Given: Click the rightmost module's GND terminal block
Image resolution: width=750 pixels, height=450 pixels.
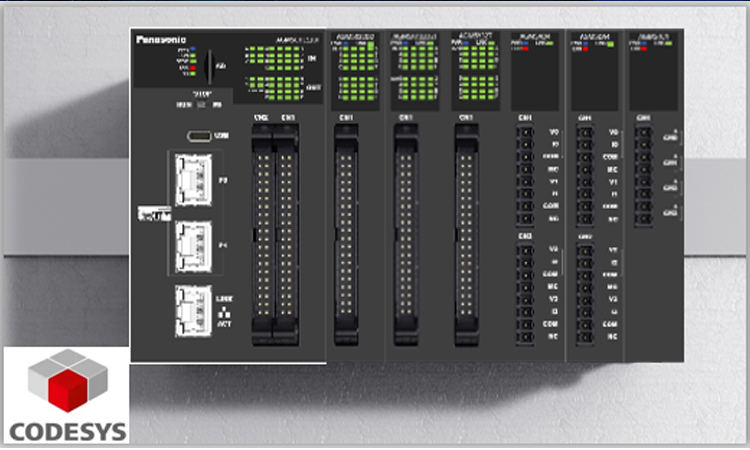Looking at the screenshot, I should (644, 172).
